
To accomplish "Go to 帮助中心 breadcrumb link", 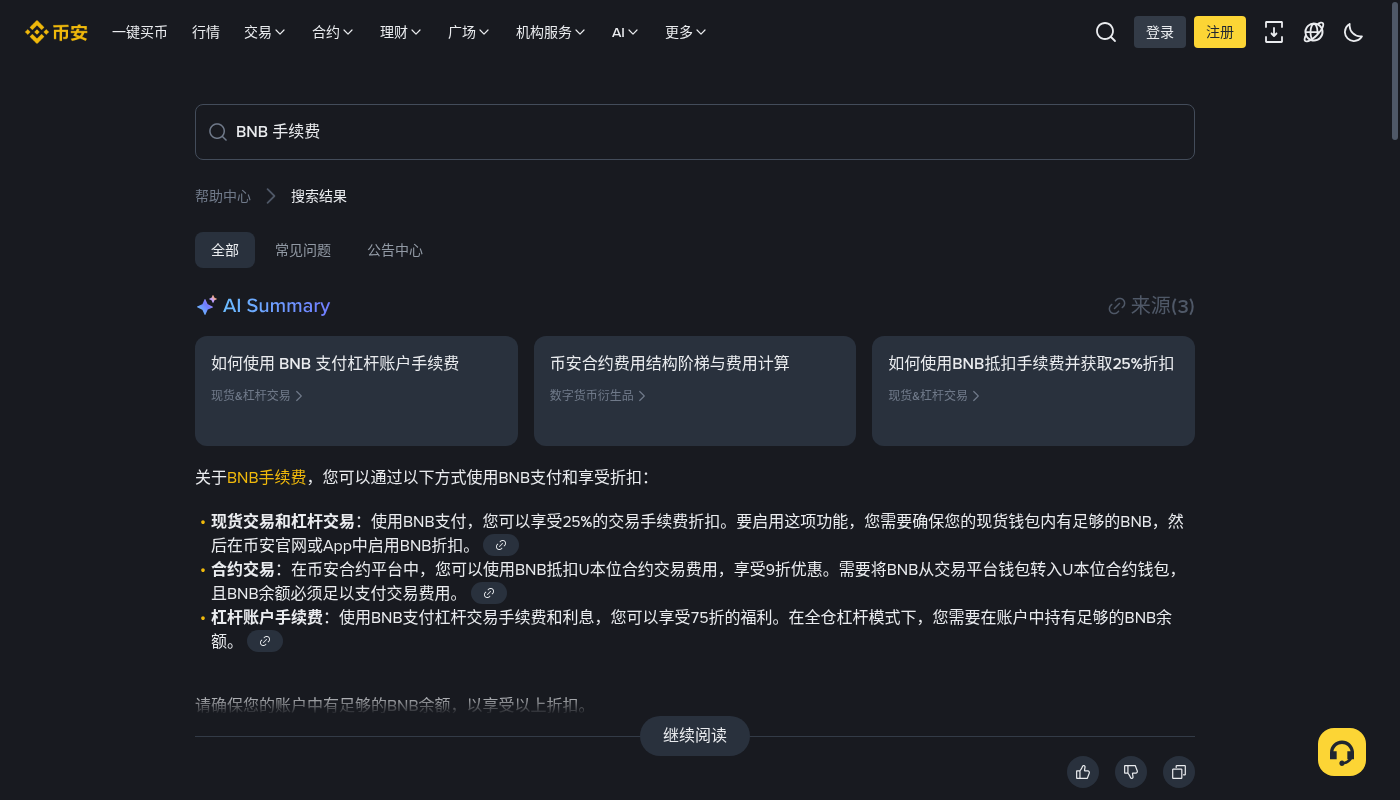I will pos(223,196).
